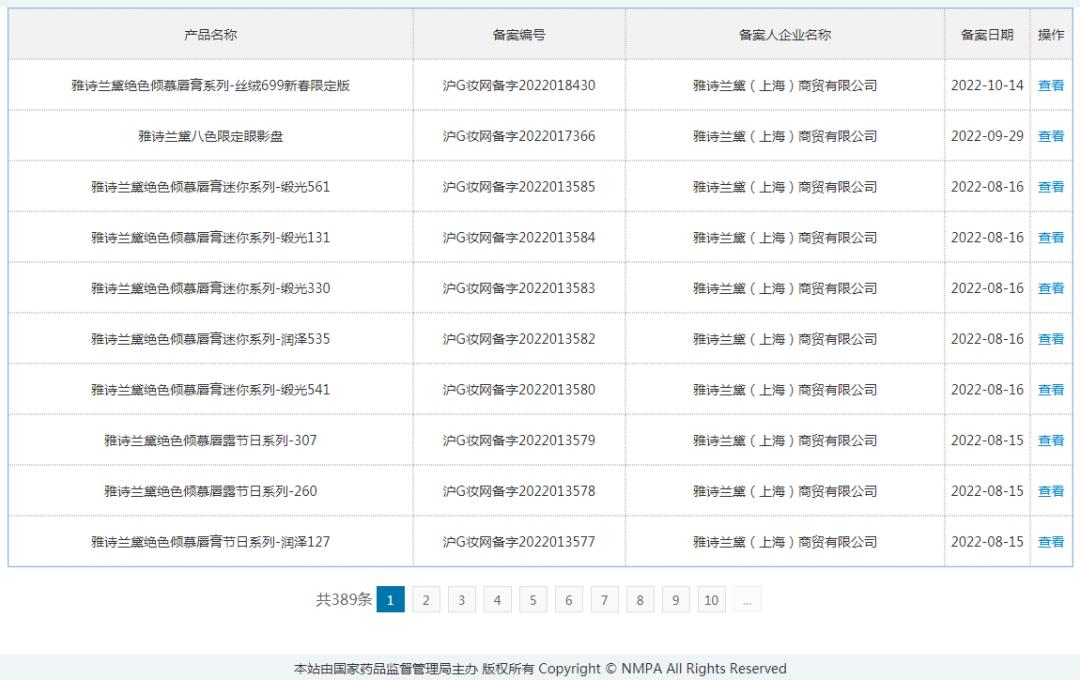This screenshot has height=680, width=1080.
Task: View details of 润泽535 via 查看
Action: (x=1050, y=339)
